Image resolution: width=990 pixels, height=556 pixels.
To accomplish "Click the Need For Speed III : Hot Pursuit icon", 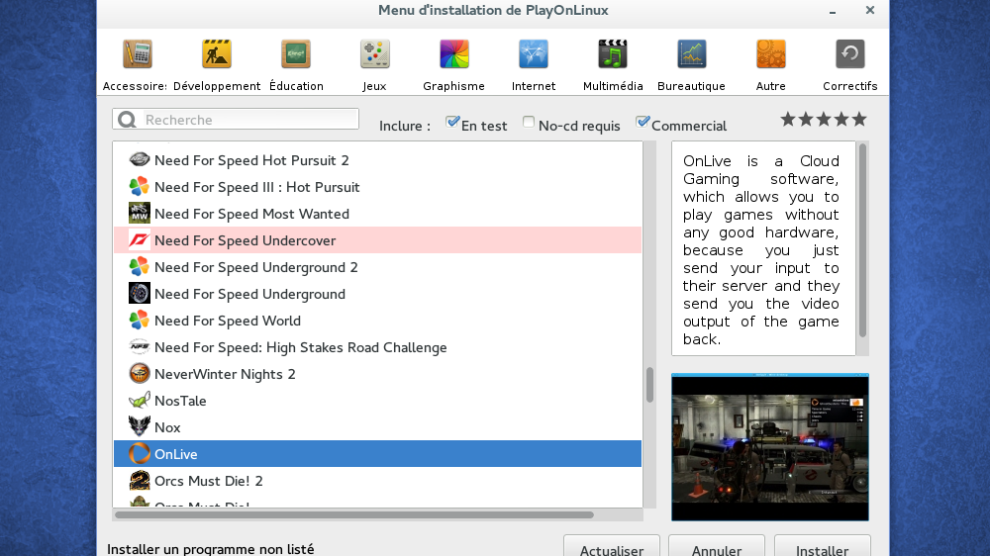I will pyautogui.click(x=139, y=187).
